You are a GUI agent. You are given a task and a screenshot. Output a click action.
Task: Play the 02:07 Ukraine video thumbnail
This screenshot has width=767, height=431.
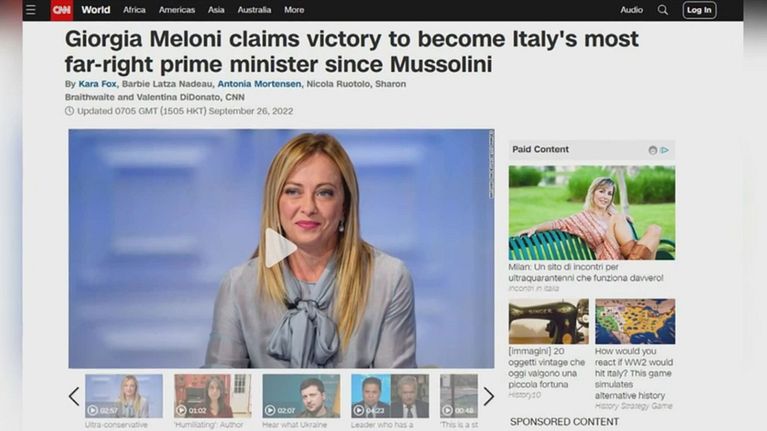tap(301, 396)
